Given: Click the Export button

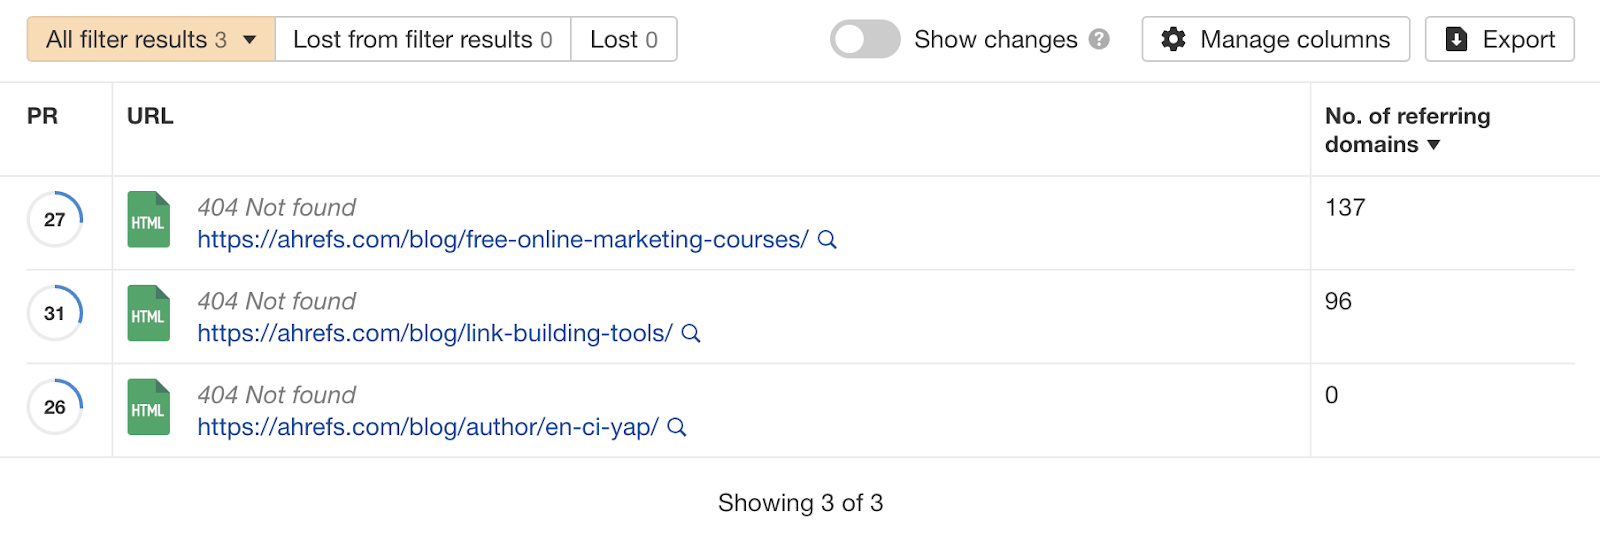Looking at the screenshot, I should point(1499,40).
